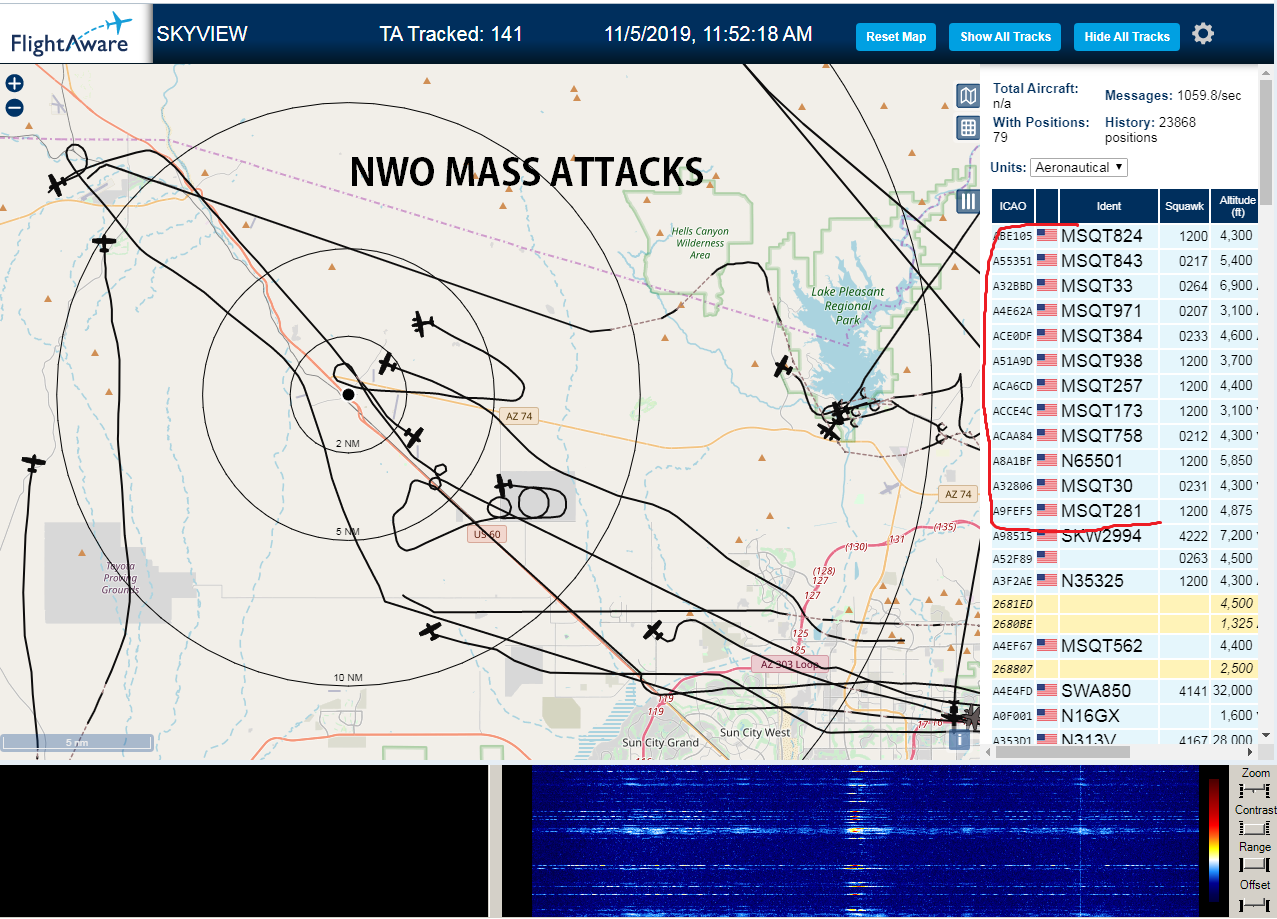
Task: Click the FlightAware logo
Action: pyautogui.click(x=72, y=33)
